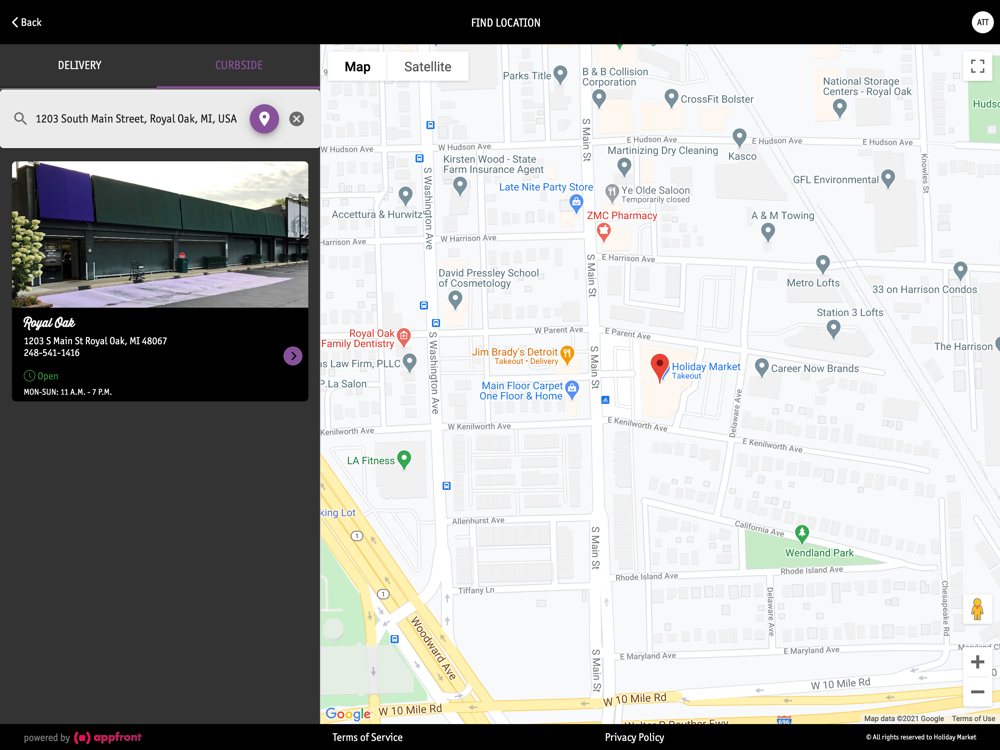The width and height of the screenshot is (1000, 750).
Task: Click the Metro Lofts marker
Action: click(823, 263)
